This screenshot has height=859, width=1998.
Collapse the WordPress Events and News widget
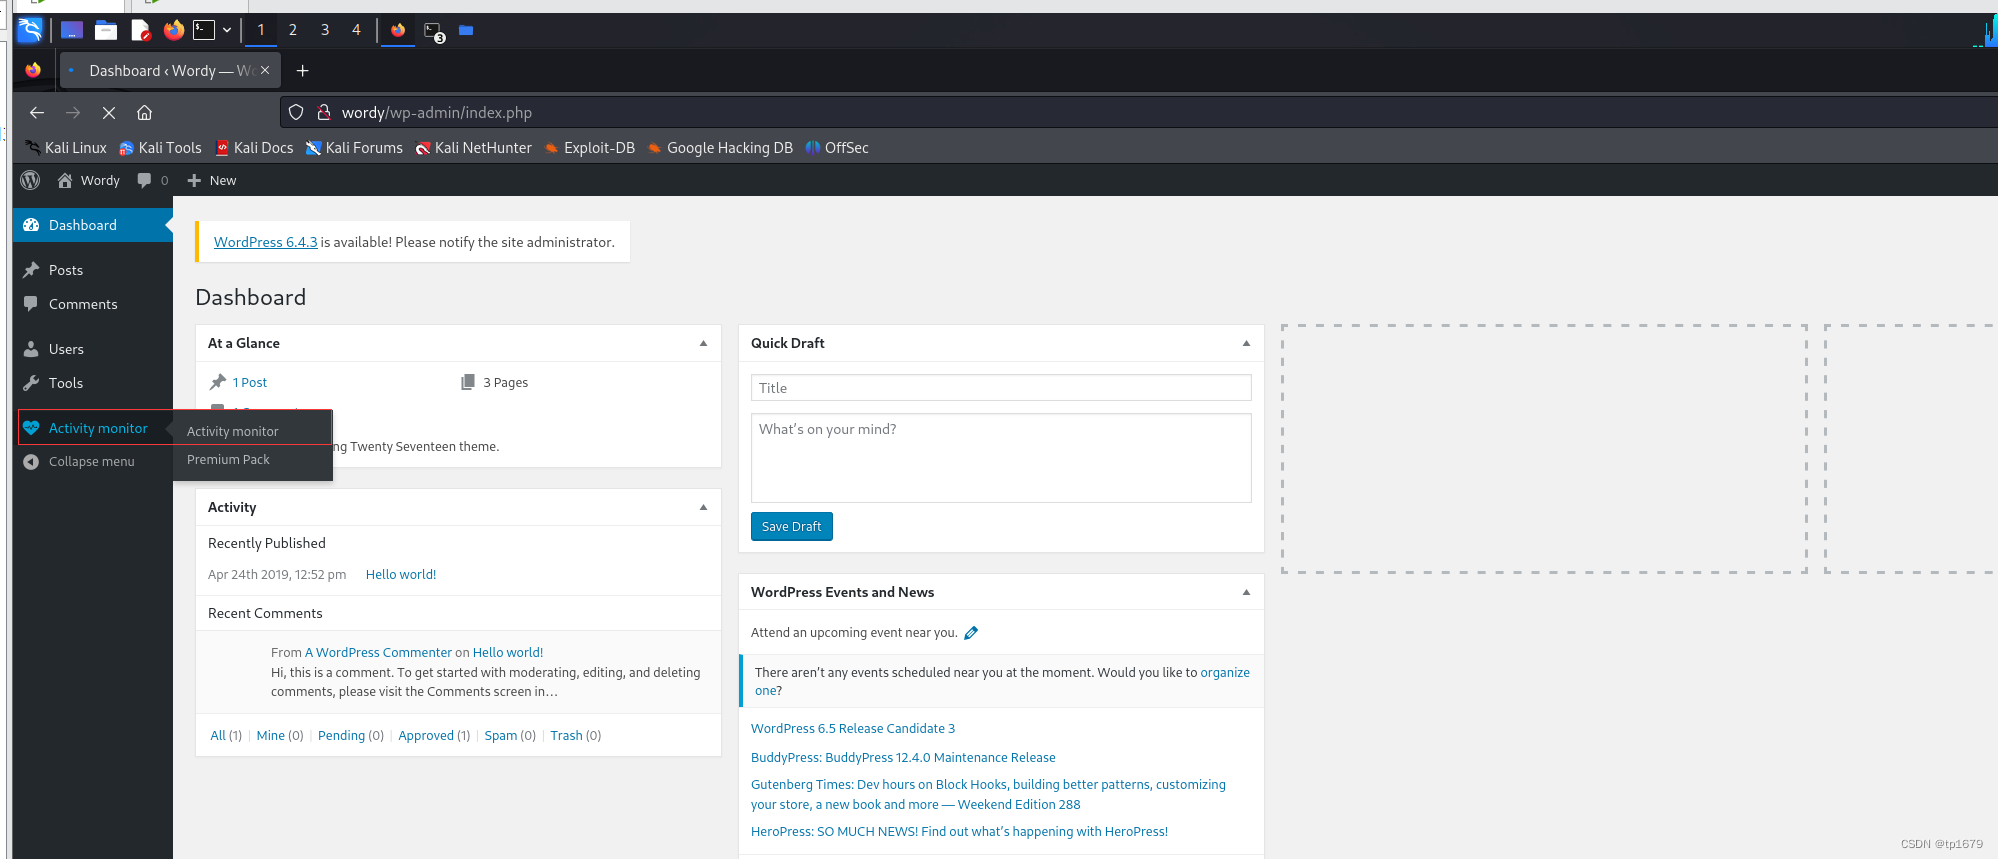(1246, 592)
